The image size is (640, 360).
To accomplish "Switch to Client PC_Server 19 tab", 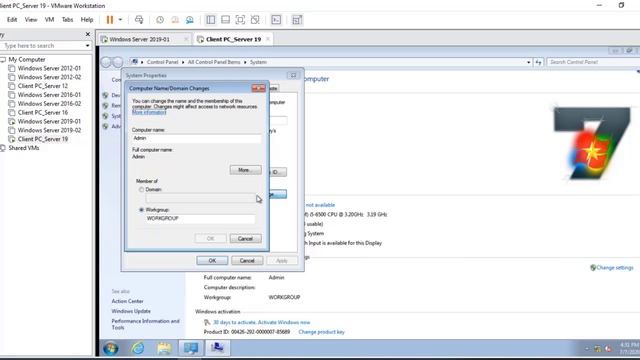I will click(233, 39).
